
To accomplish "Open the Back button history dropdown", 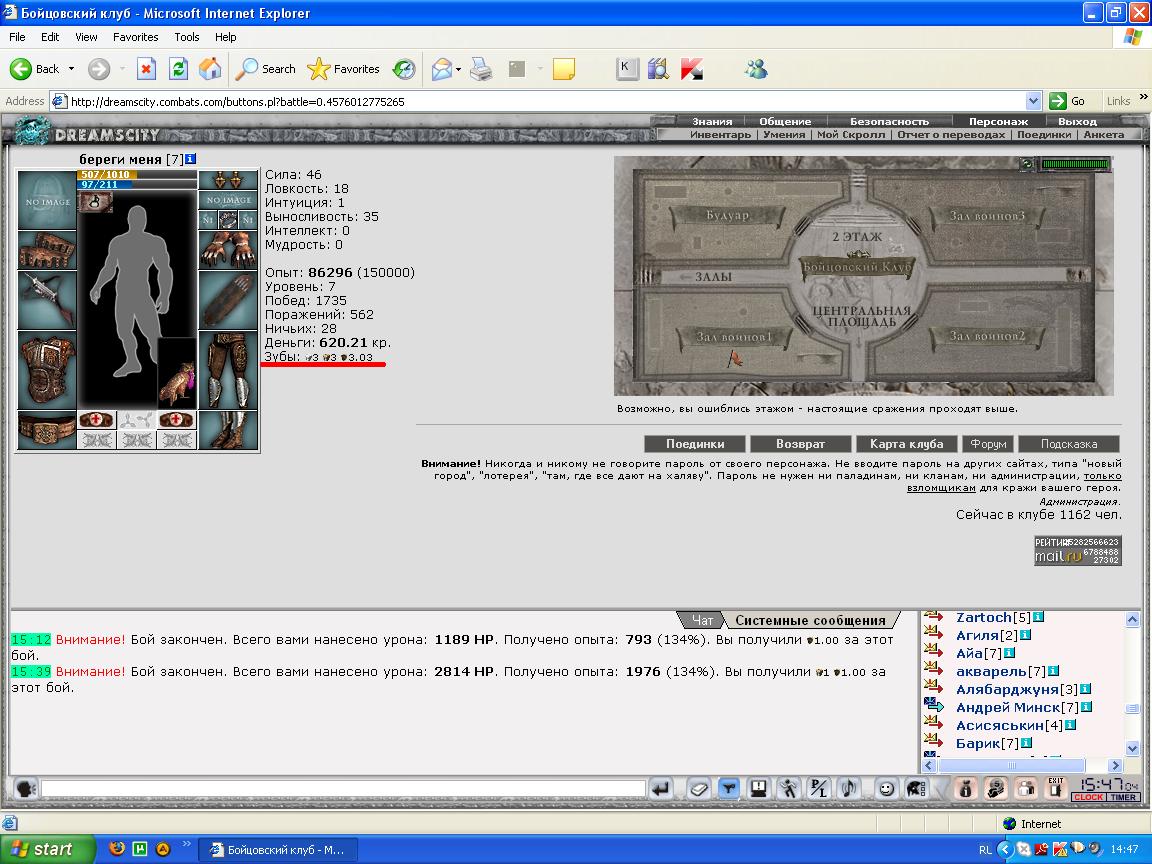I will (71, 69).
